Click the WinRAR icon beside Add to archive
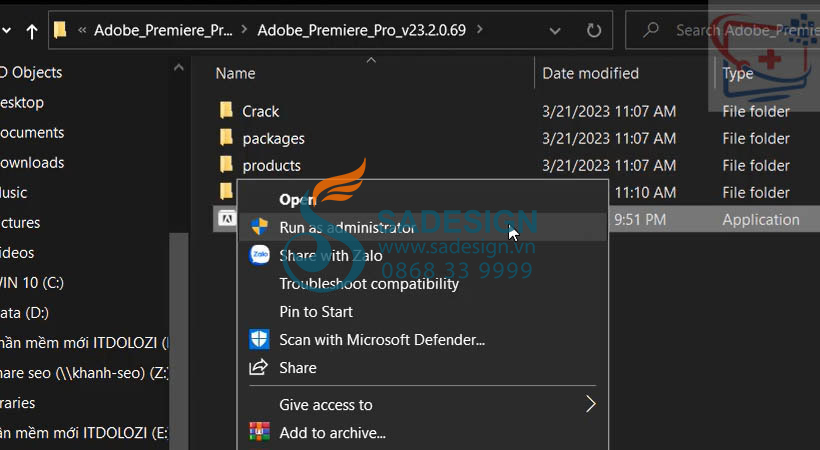820x450 pixels. tap(259, 432)
